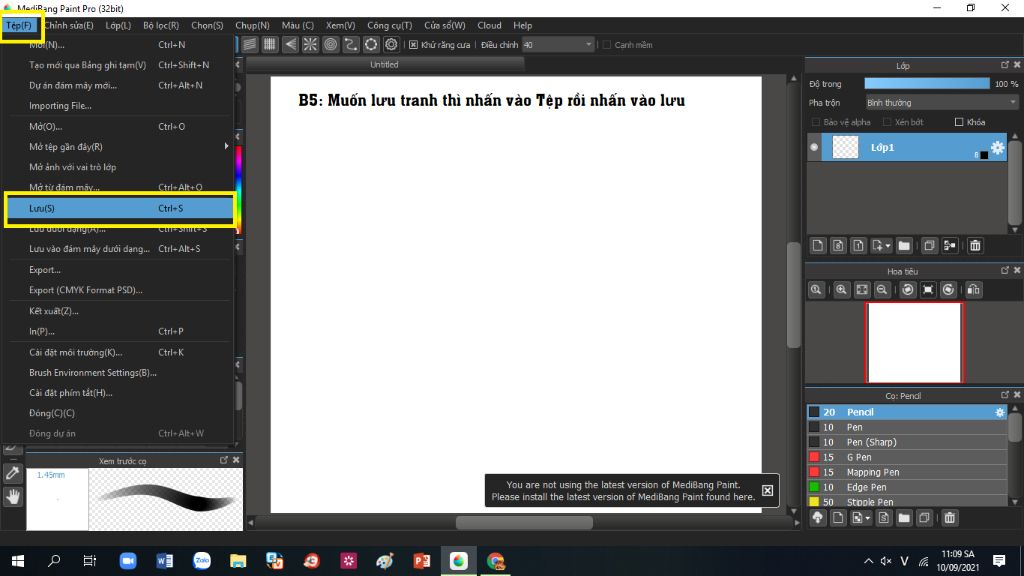Screen dimensions: 1024x576
Task: Open Cloud menu
Action: 489,25
